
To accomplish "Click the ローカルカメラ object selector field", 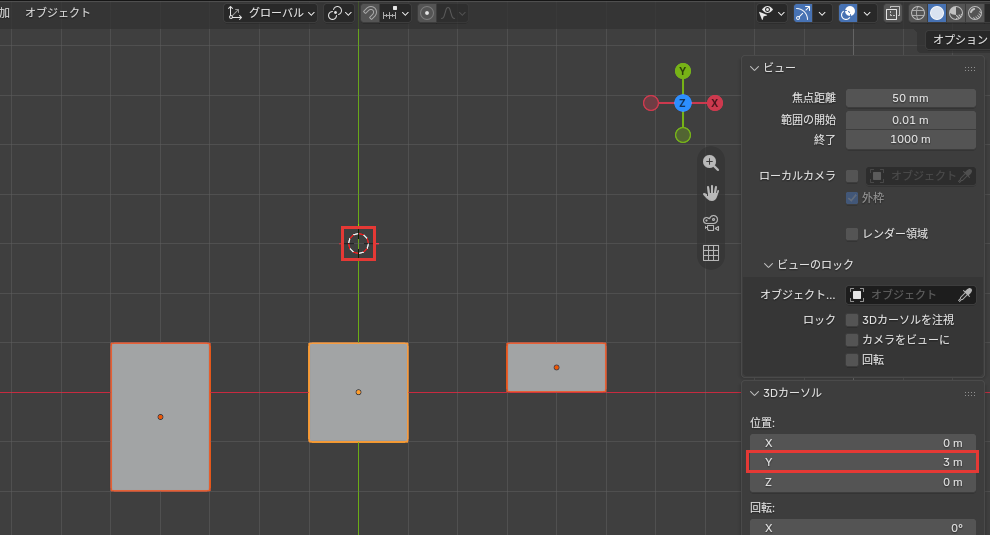I will [x=913, y=176].
